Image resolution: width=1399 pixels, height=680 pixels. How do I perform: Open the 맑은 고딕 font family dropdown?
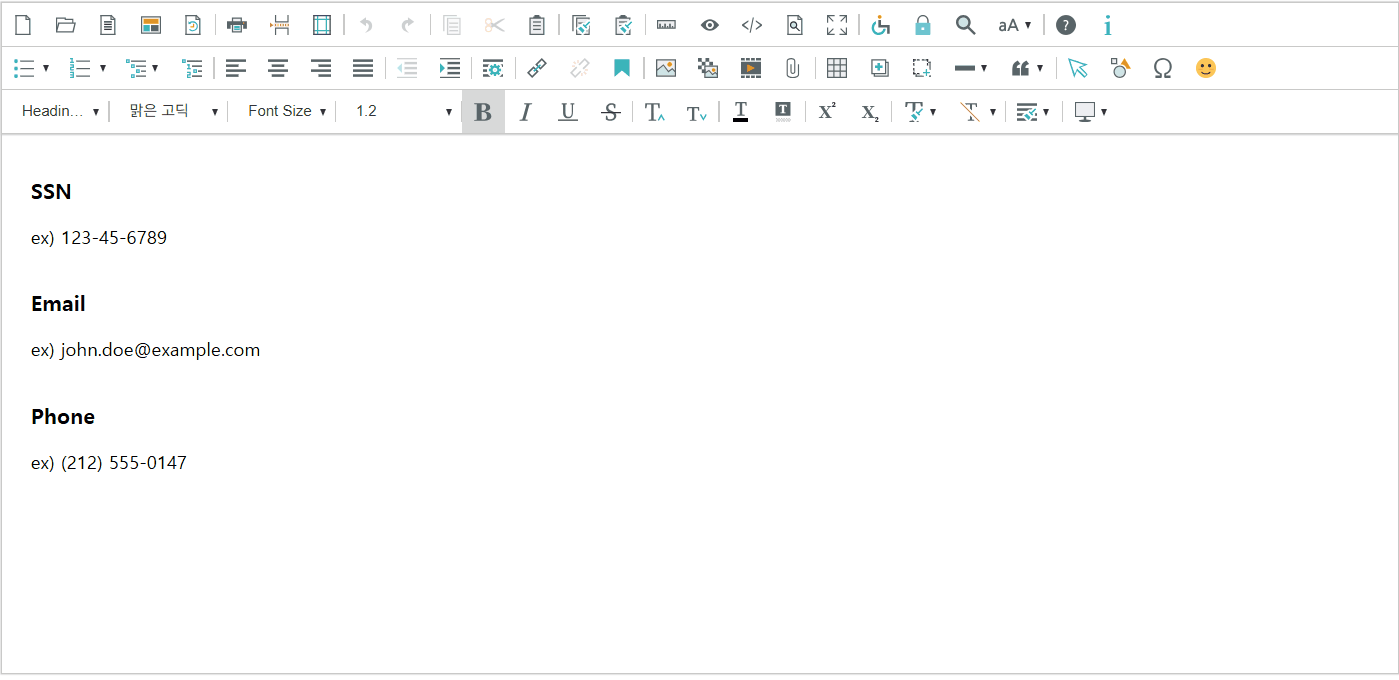pyautogui.click(x=172, y=111)
